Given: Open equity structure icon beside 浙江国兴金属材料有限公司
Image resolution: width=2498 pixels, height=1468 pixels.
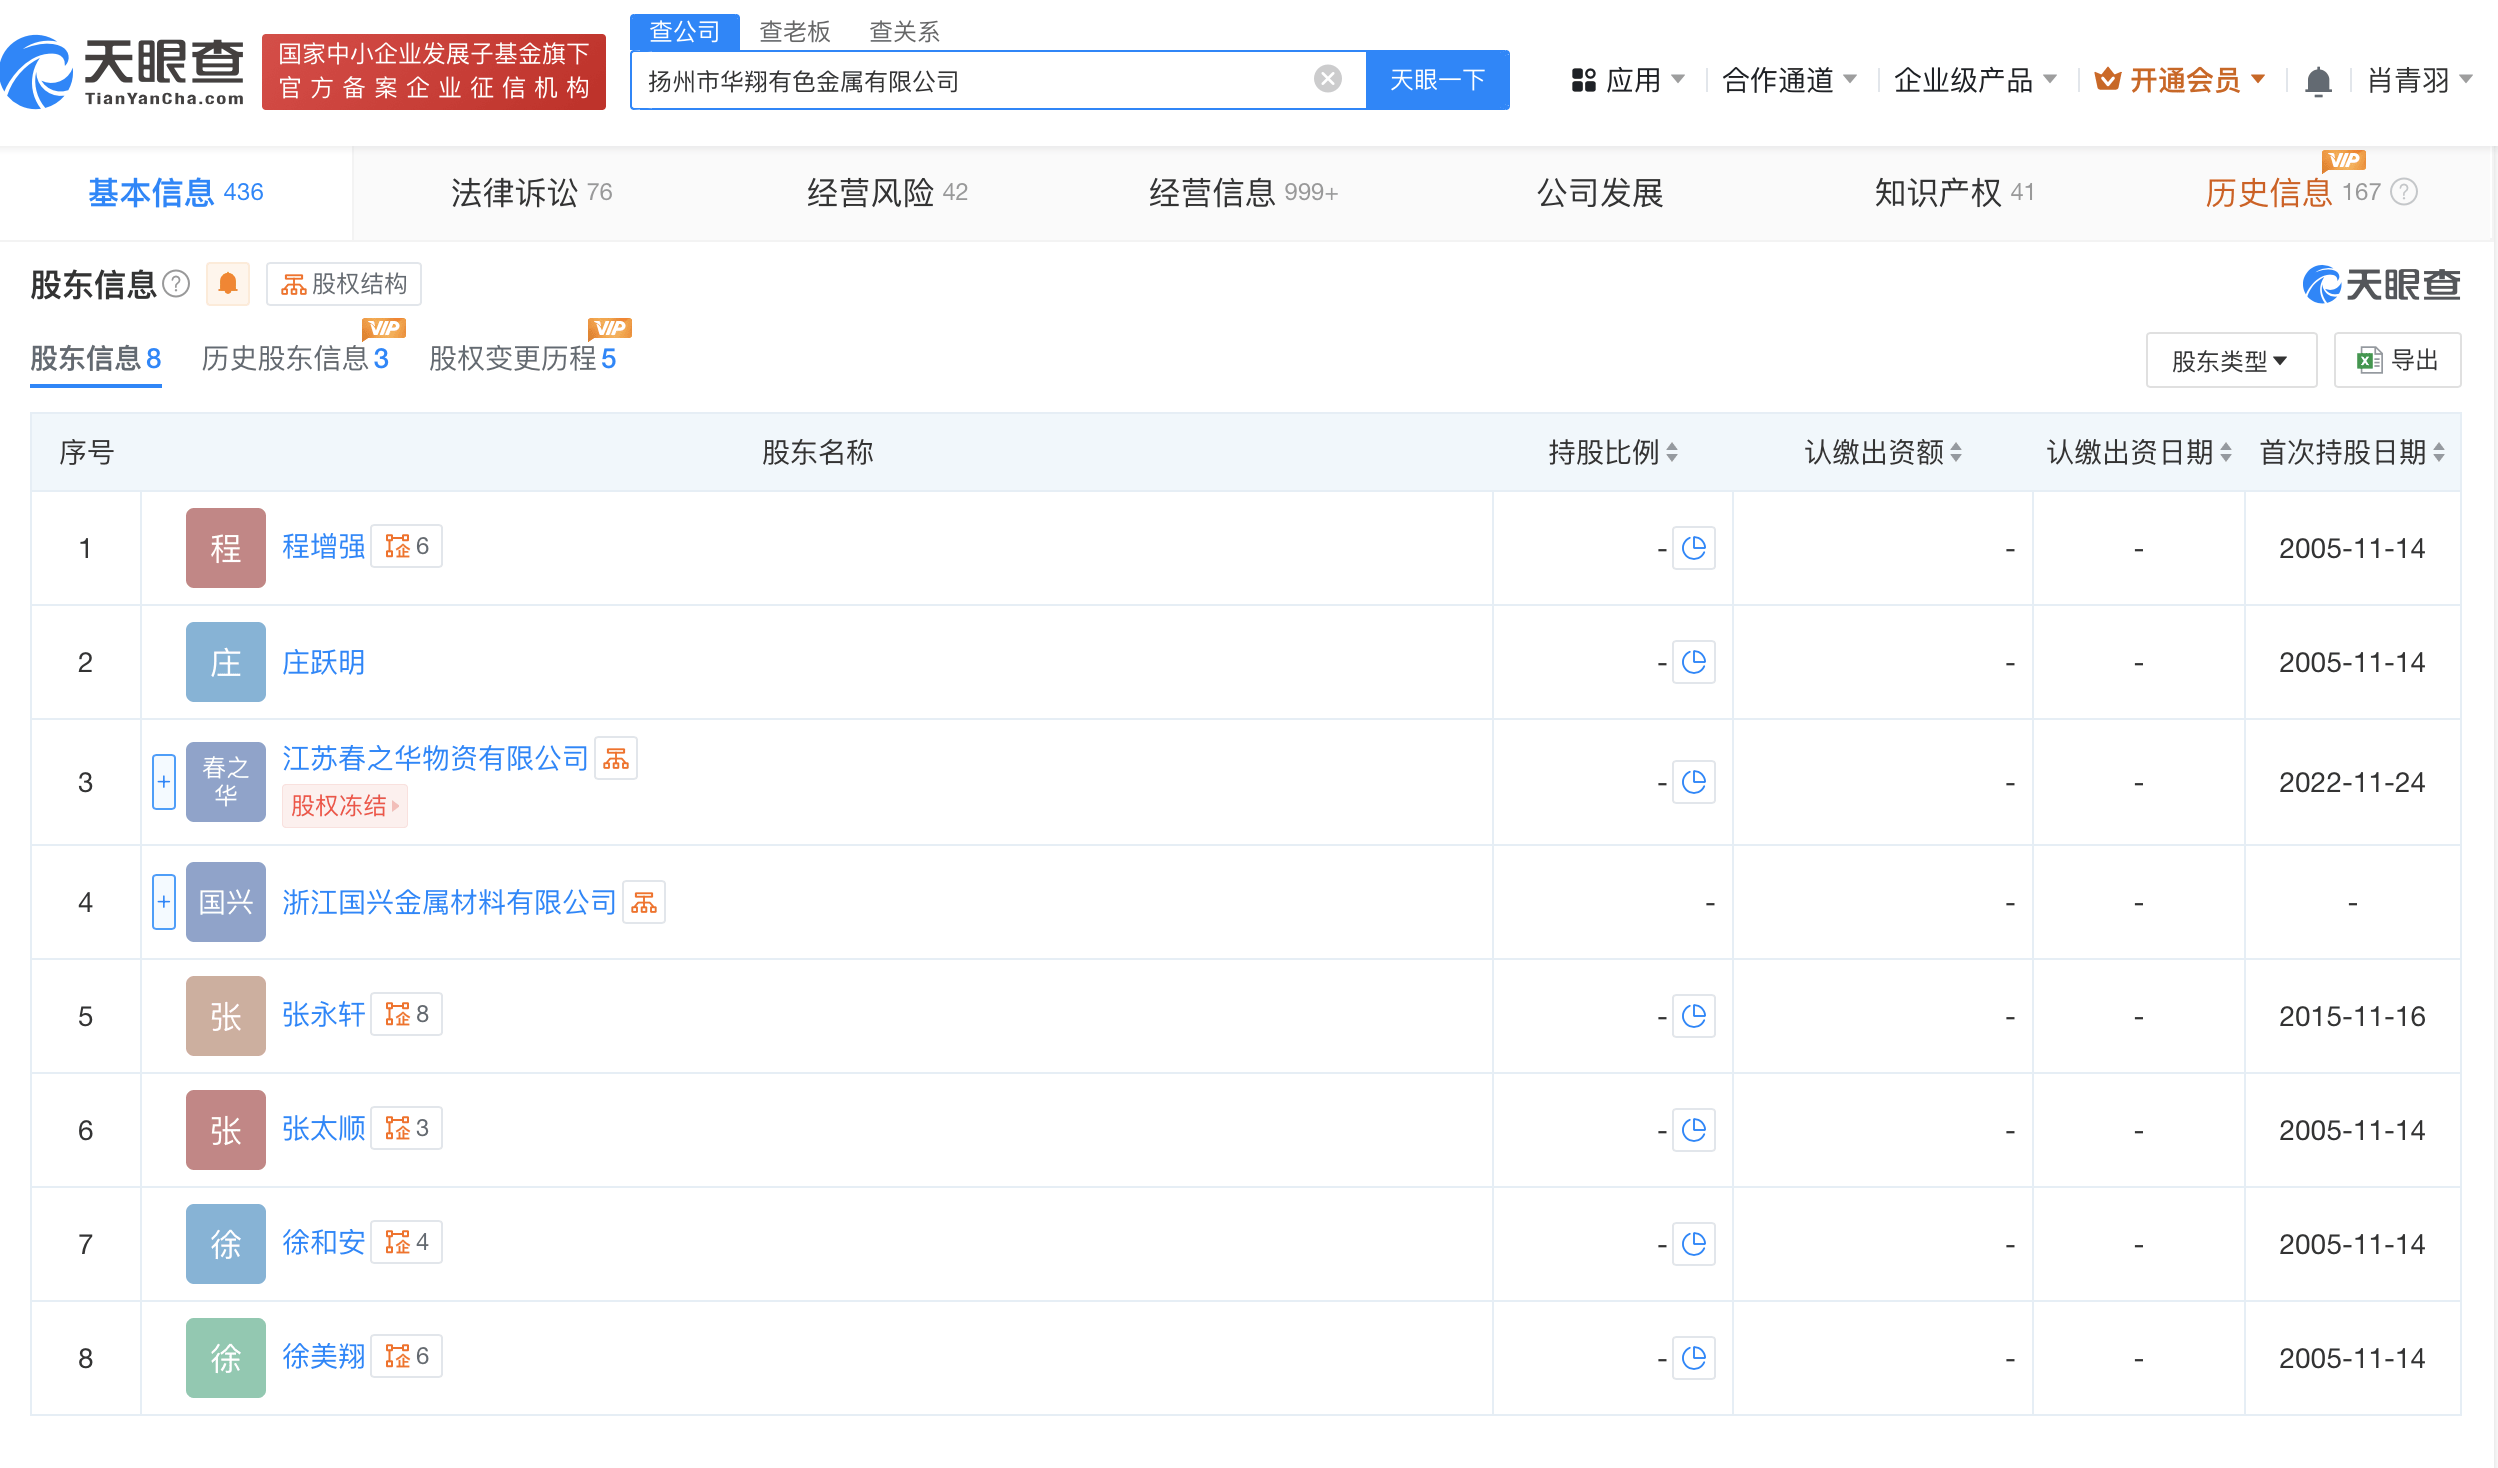Looking at the screenshot, I should [644, 902].
